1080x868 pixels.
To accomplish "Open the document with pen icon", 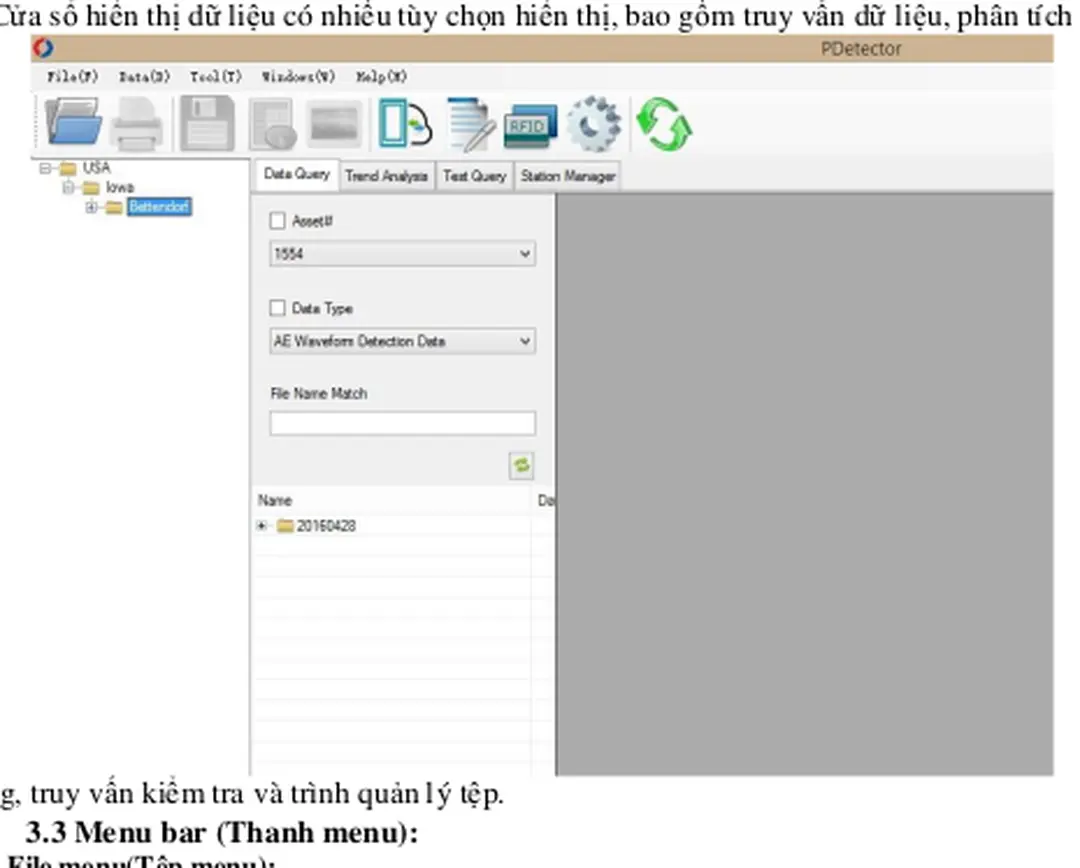I will click(470, 125).
